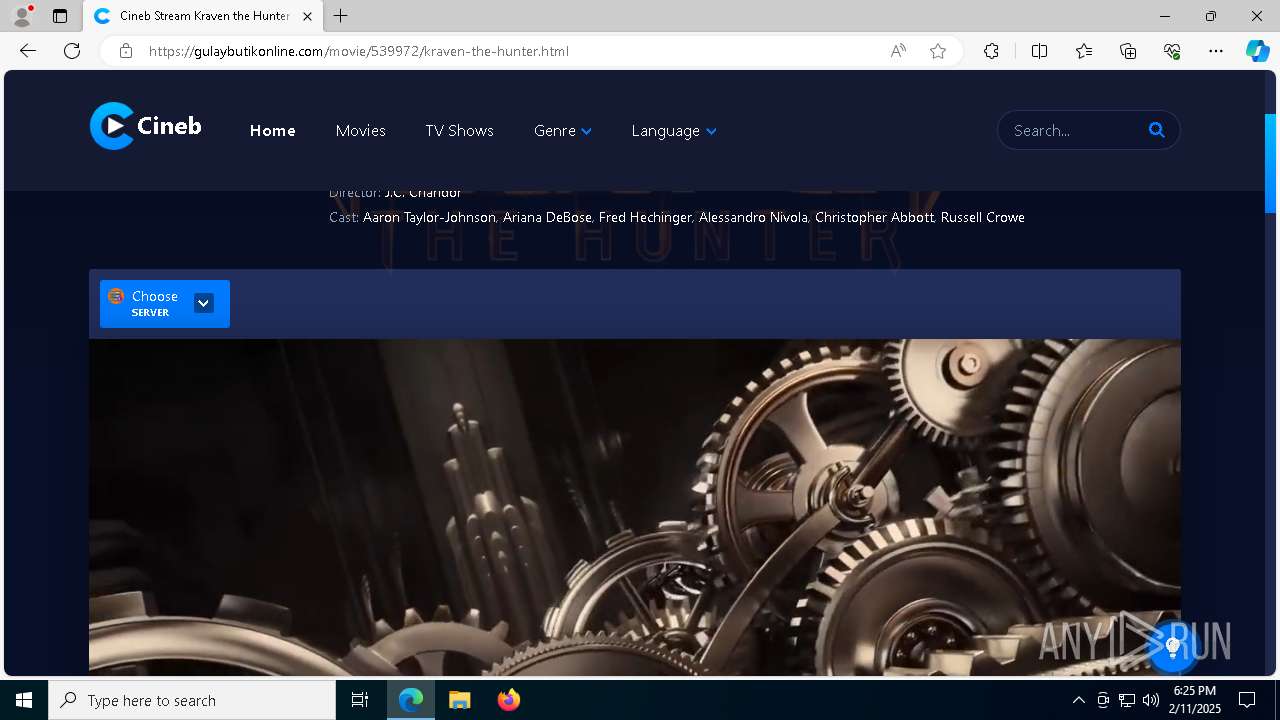Open a new browser tab

tap(341, 16)
